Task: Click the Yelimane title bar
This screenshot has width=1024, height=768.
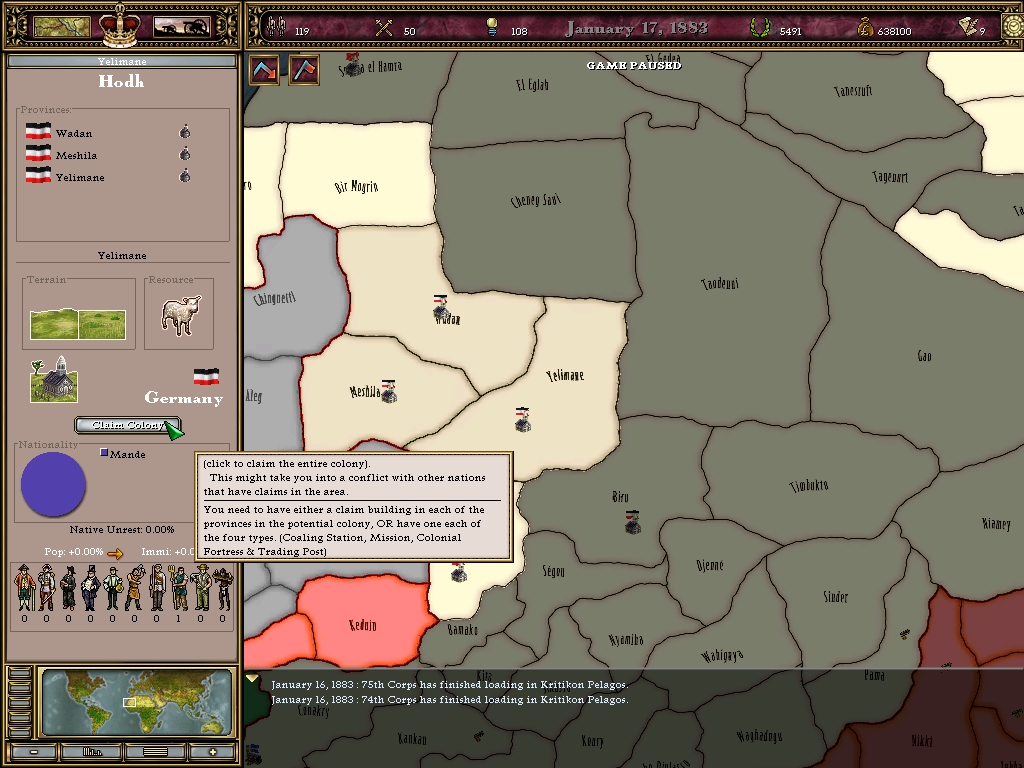Action: point(122,61)
